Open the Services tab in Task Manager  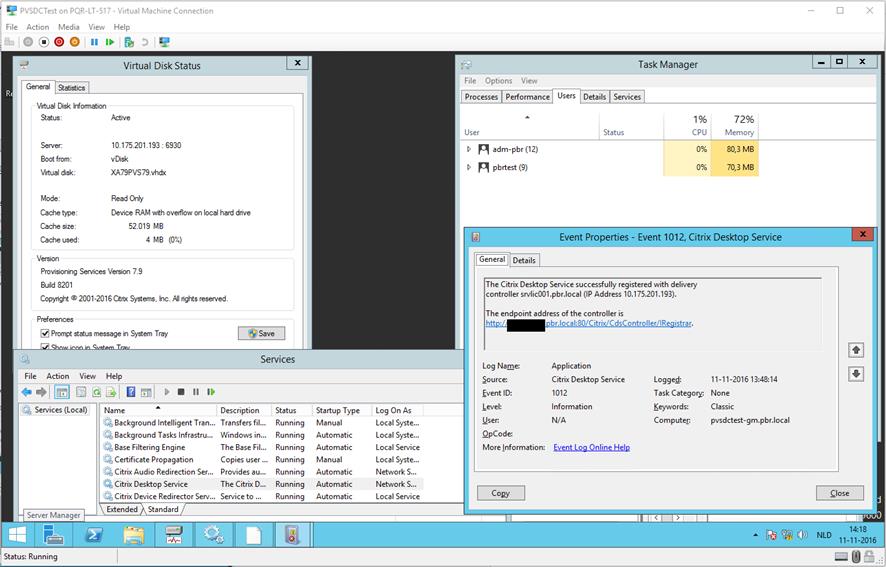tap(627, 97)
